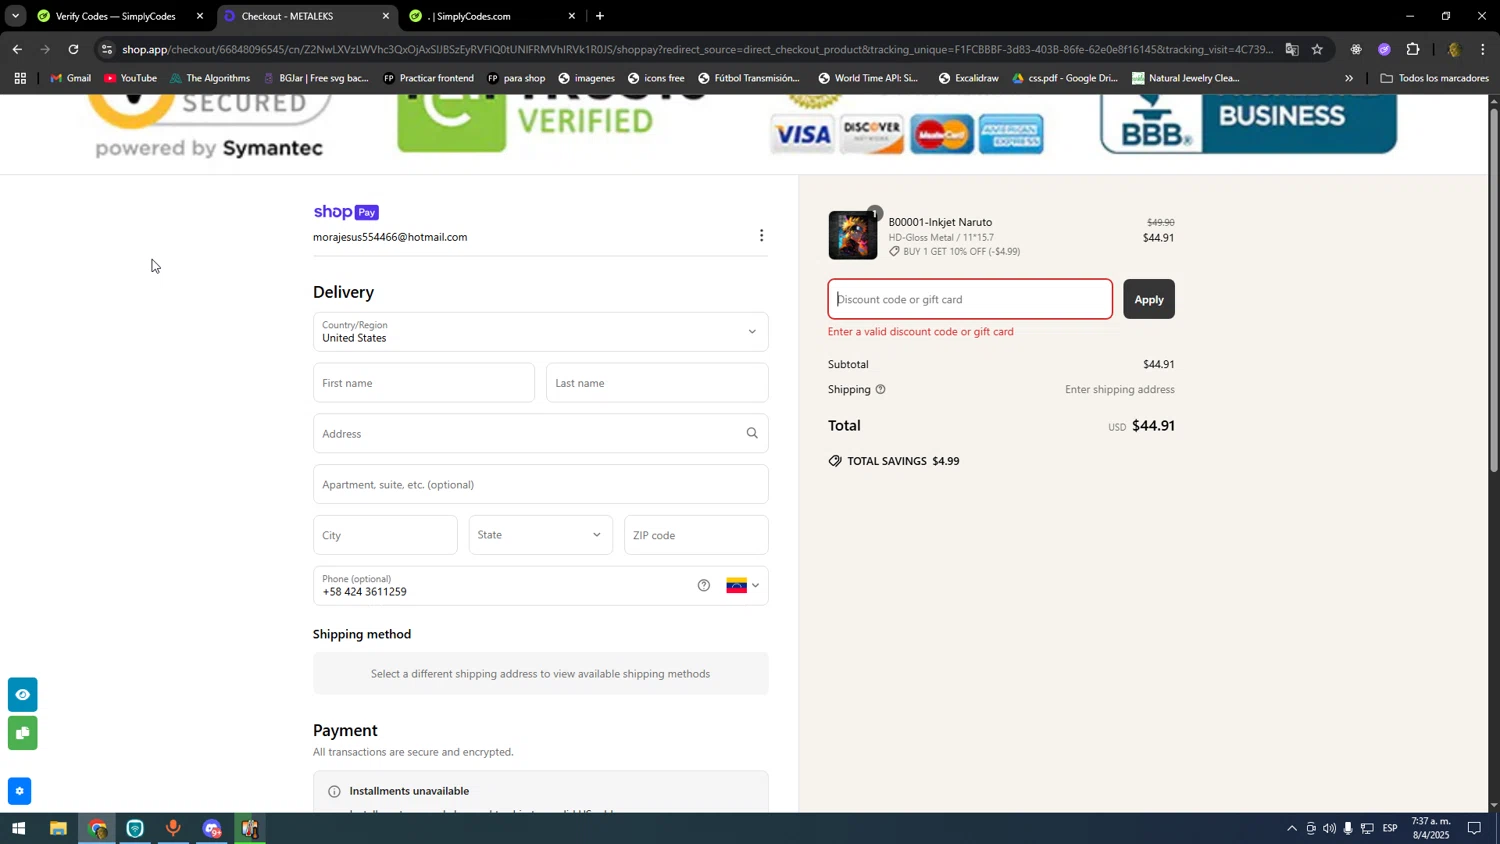Open the three-dot account options menu
The height and width of the screenshot is (844, 1500).
[x=761, y=236]
